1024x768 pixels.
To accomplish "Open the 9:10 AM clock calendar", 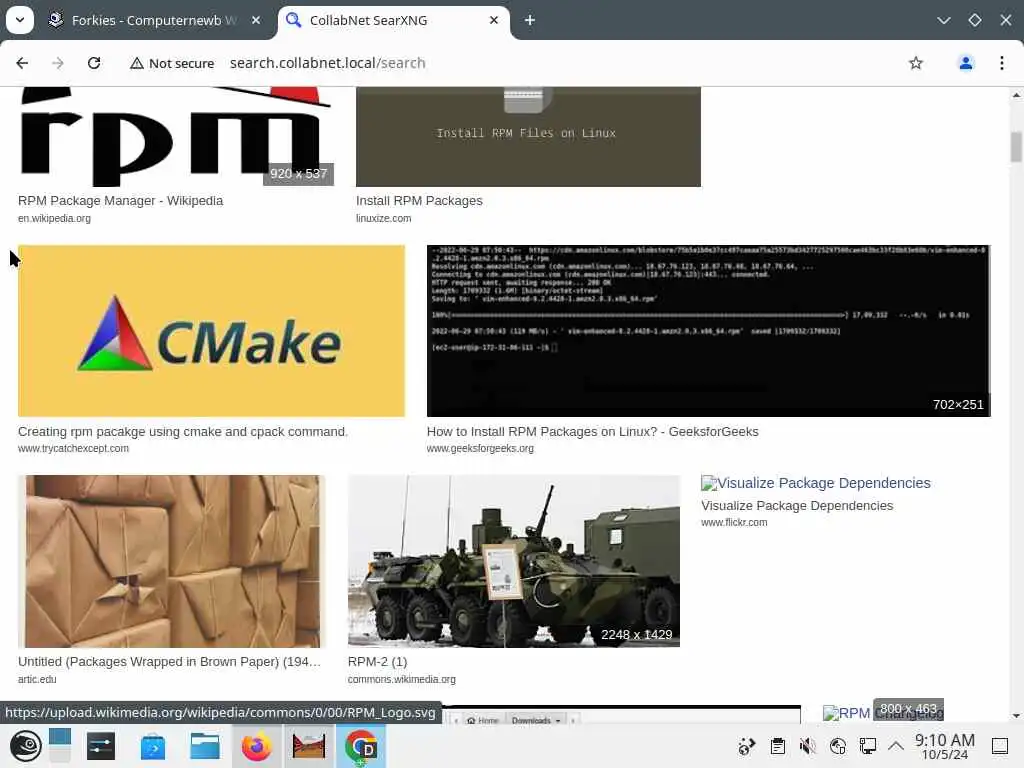I will [x=944, y=746].
